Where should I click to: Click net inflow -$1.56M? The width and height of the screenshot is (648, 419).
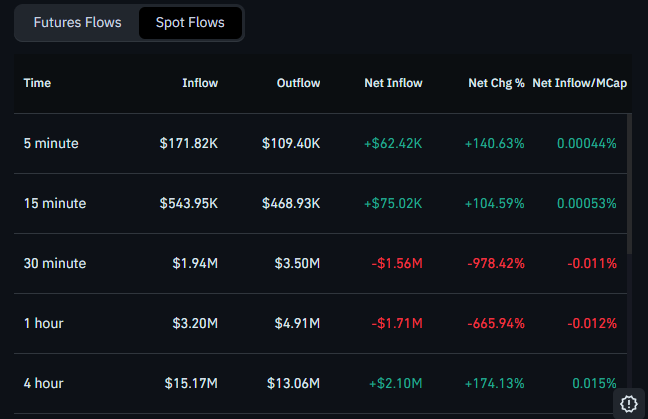pos(397,263)
